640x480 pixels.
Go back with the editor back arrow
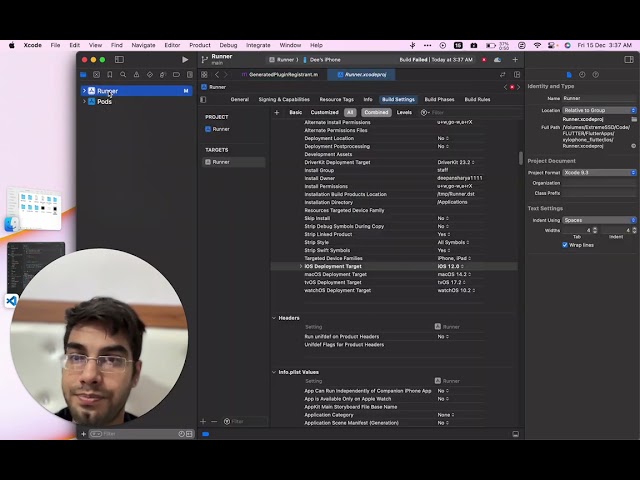click(x=217, y=75)
